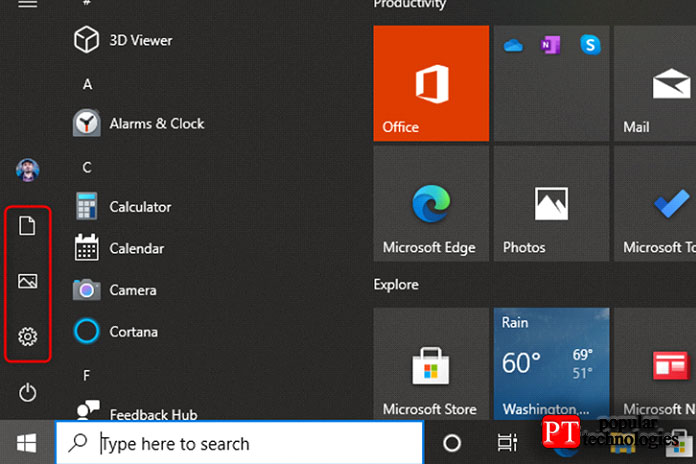Open the Weather tile showing Rain 60°
Screen dimensions: 696x464
click(x=551, y=364)
